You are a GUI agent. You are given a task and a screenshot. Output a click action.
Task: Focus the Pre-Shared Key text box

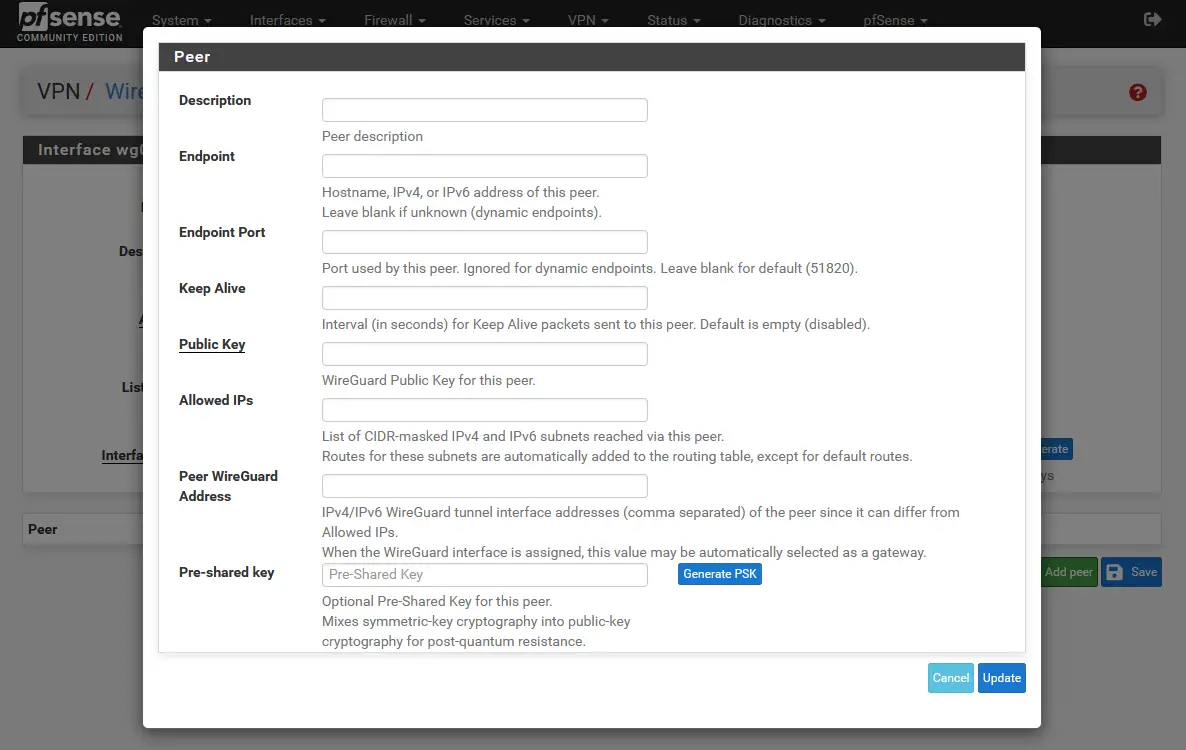[x=484, y=574]
